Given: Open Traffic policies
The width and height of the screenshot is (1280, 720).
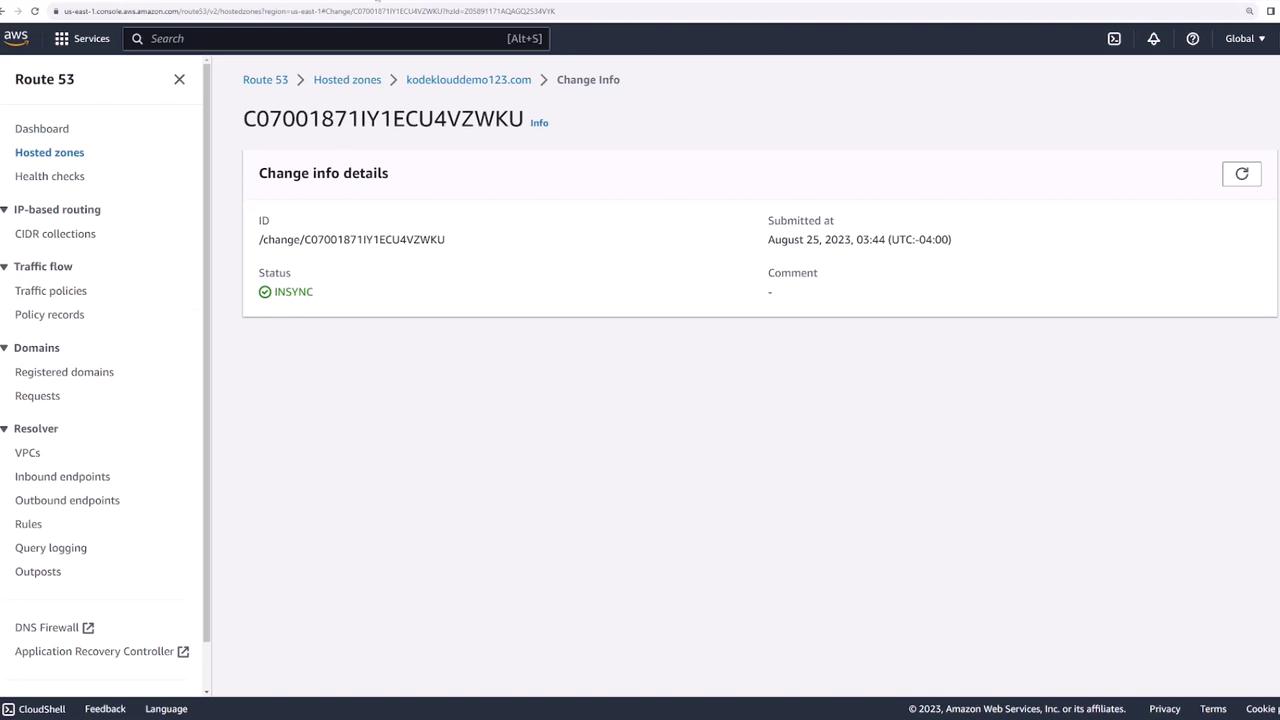Looking at the screenshot, I should [x=51, y=291].
